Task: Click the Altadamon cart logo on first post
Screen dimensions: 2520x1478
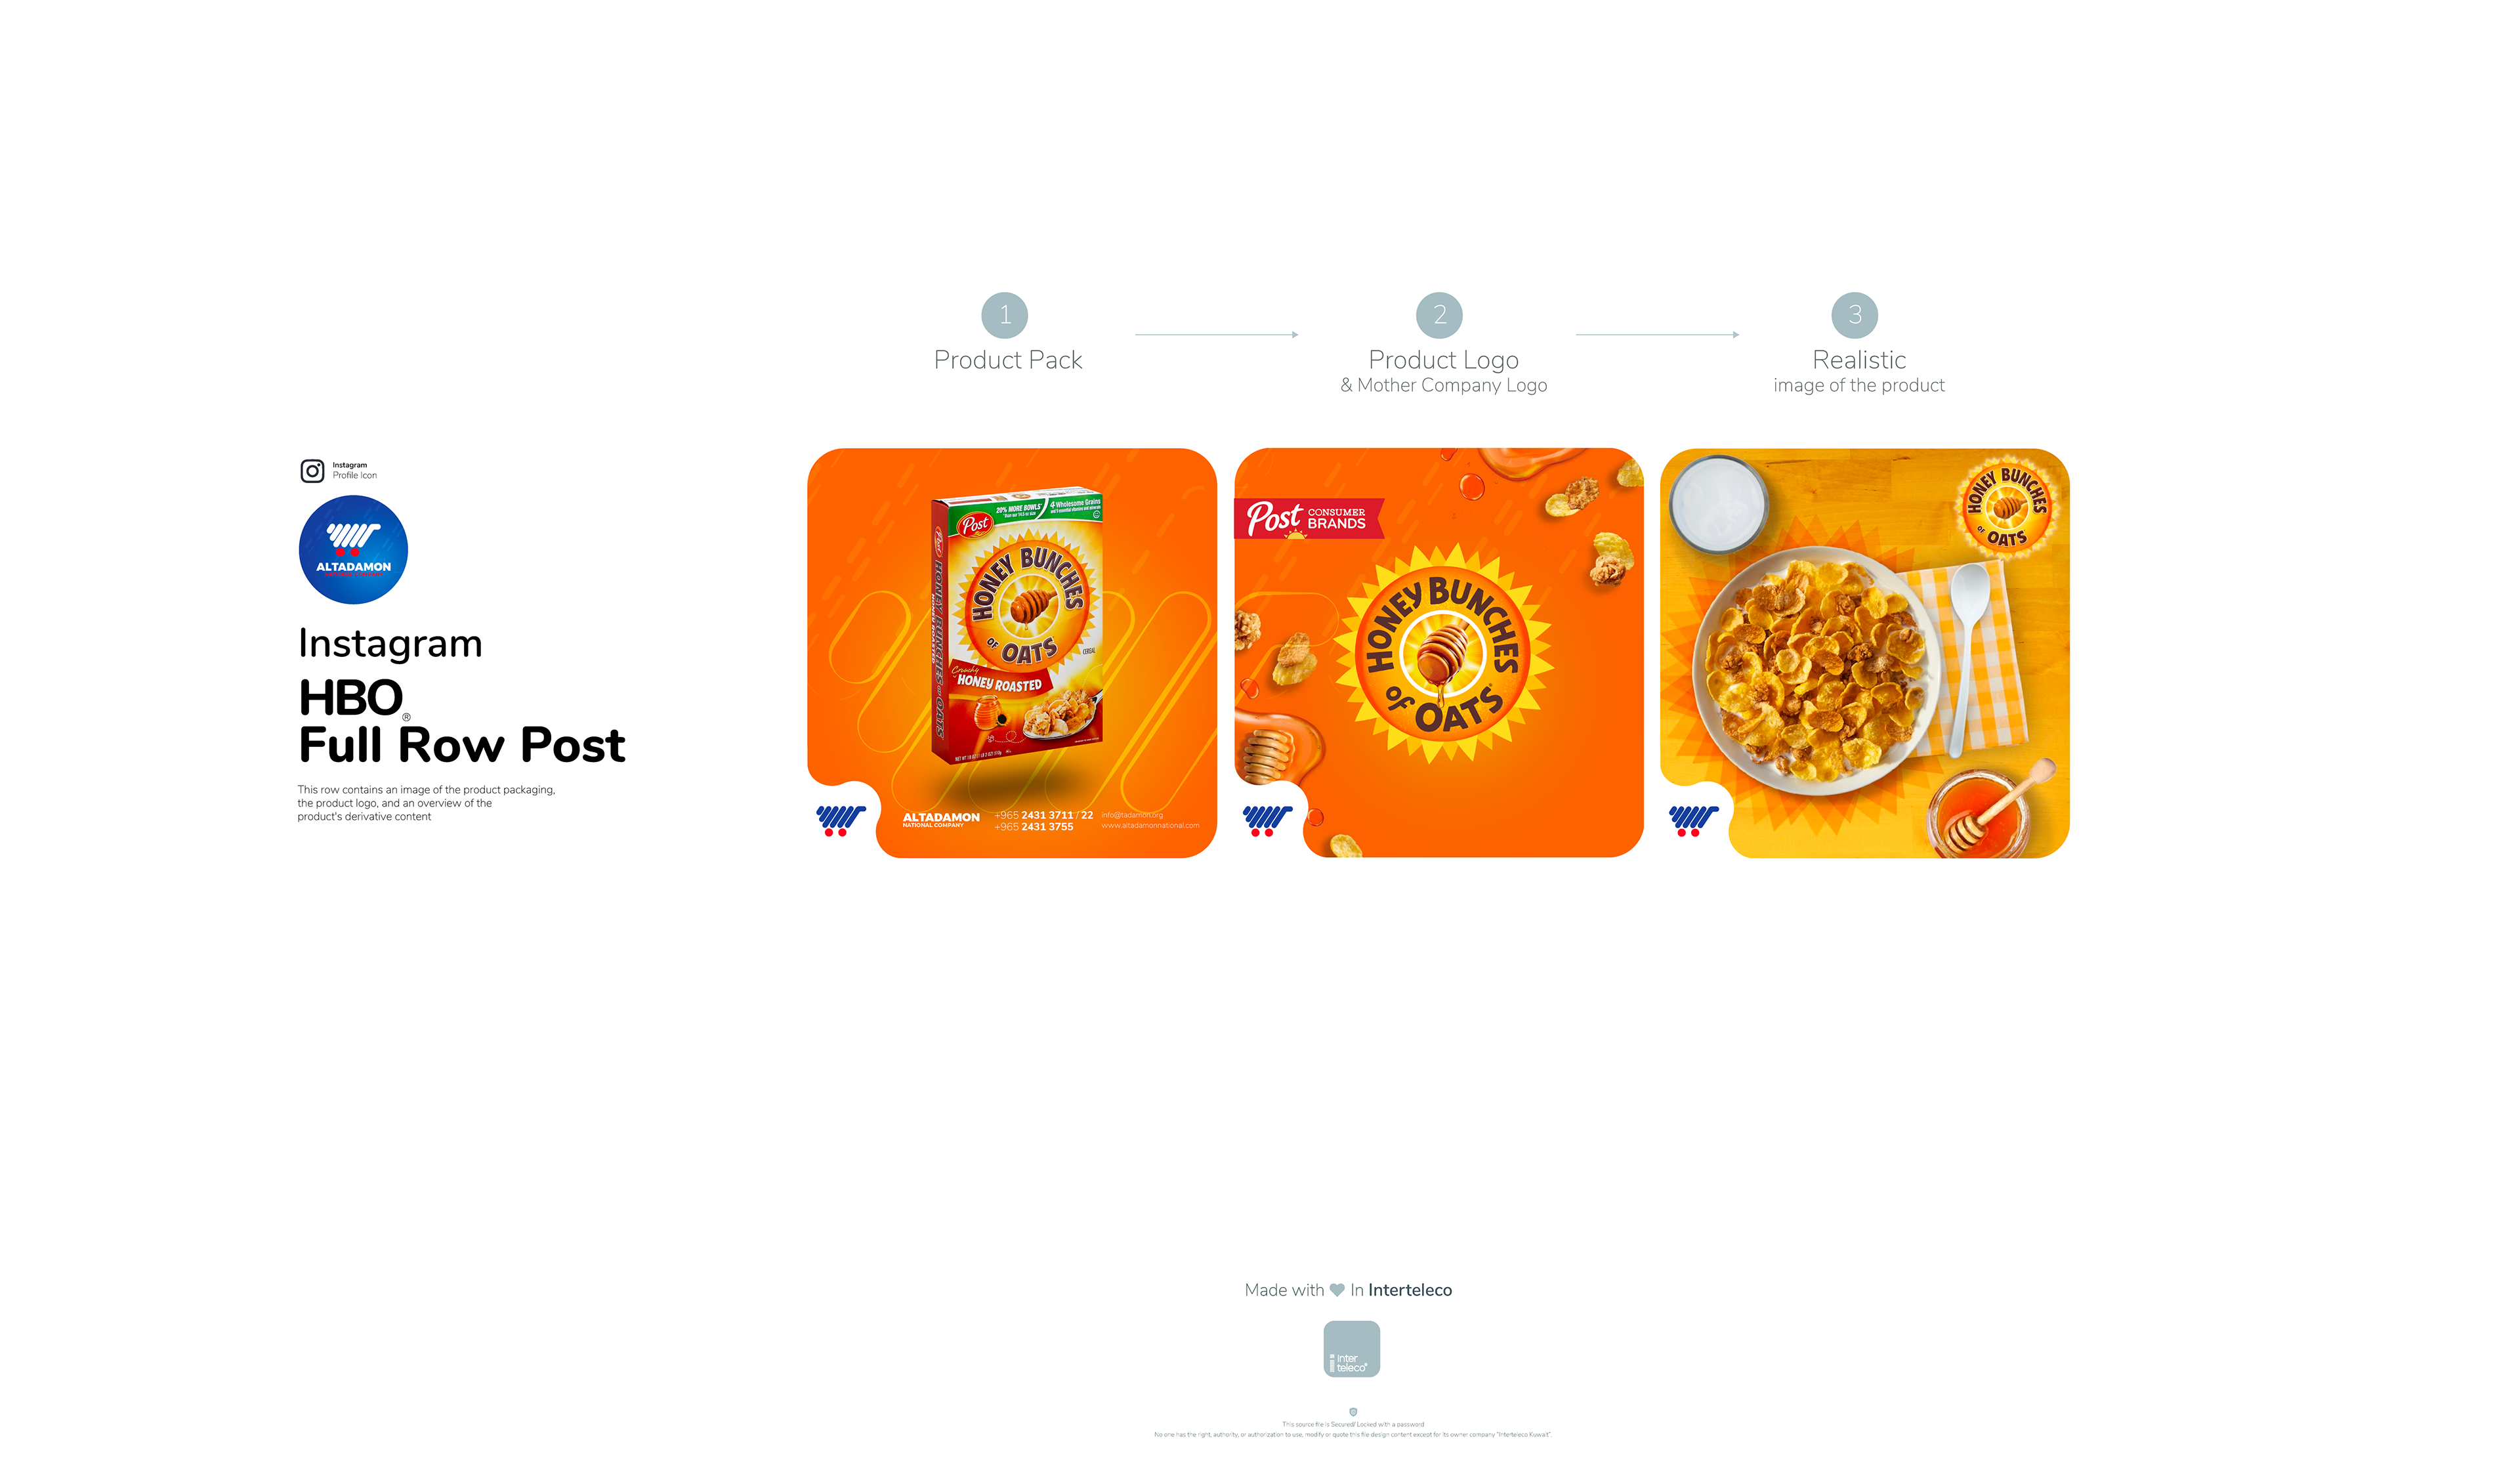Action: point(840,821)
